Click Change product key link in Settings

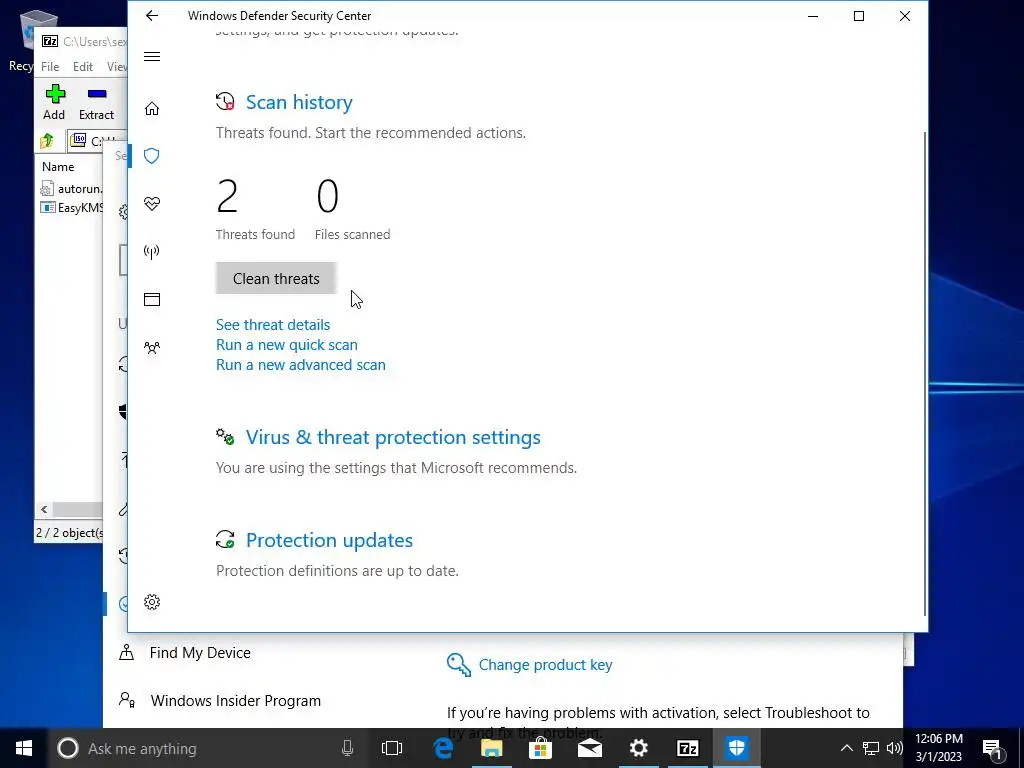[545, 665]
